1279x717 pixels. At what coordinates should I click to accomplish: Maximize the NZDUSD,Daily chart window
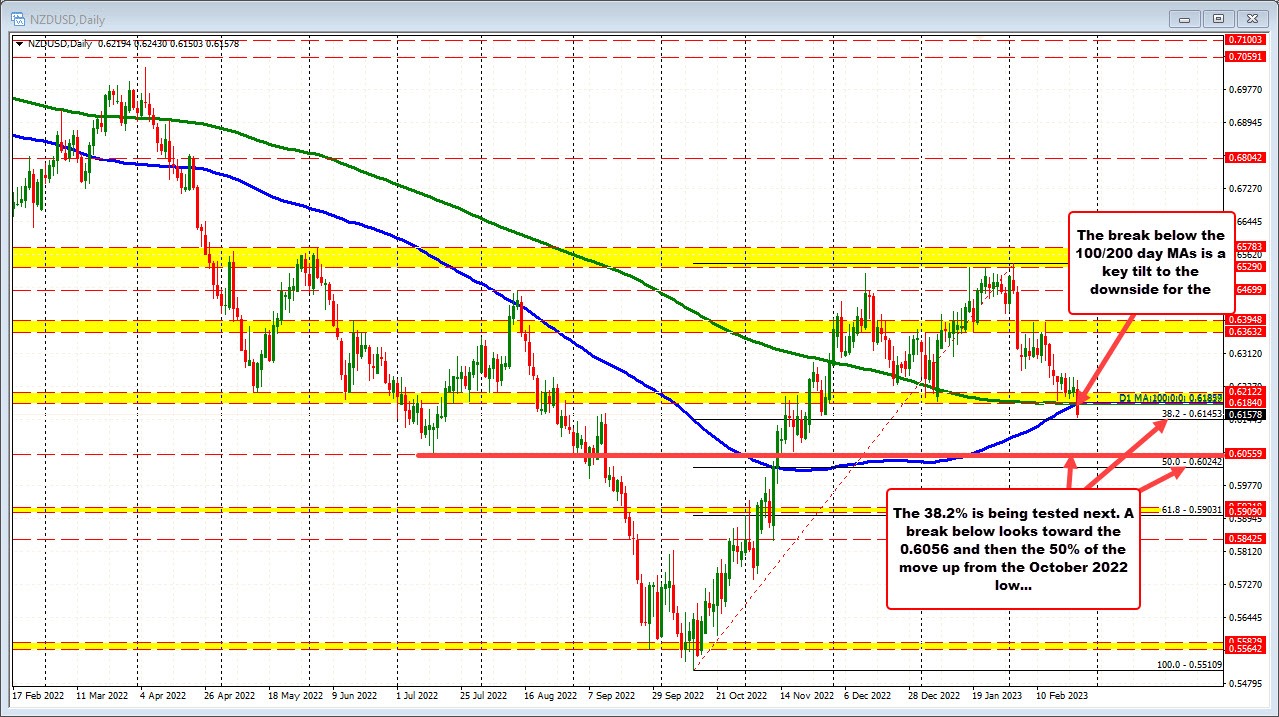[1219, 17]
